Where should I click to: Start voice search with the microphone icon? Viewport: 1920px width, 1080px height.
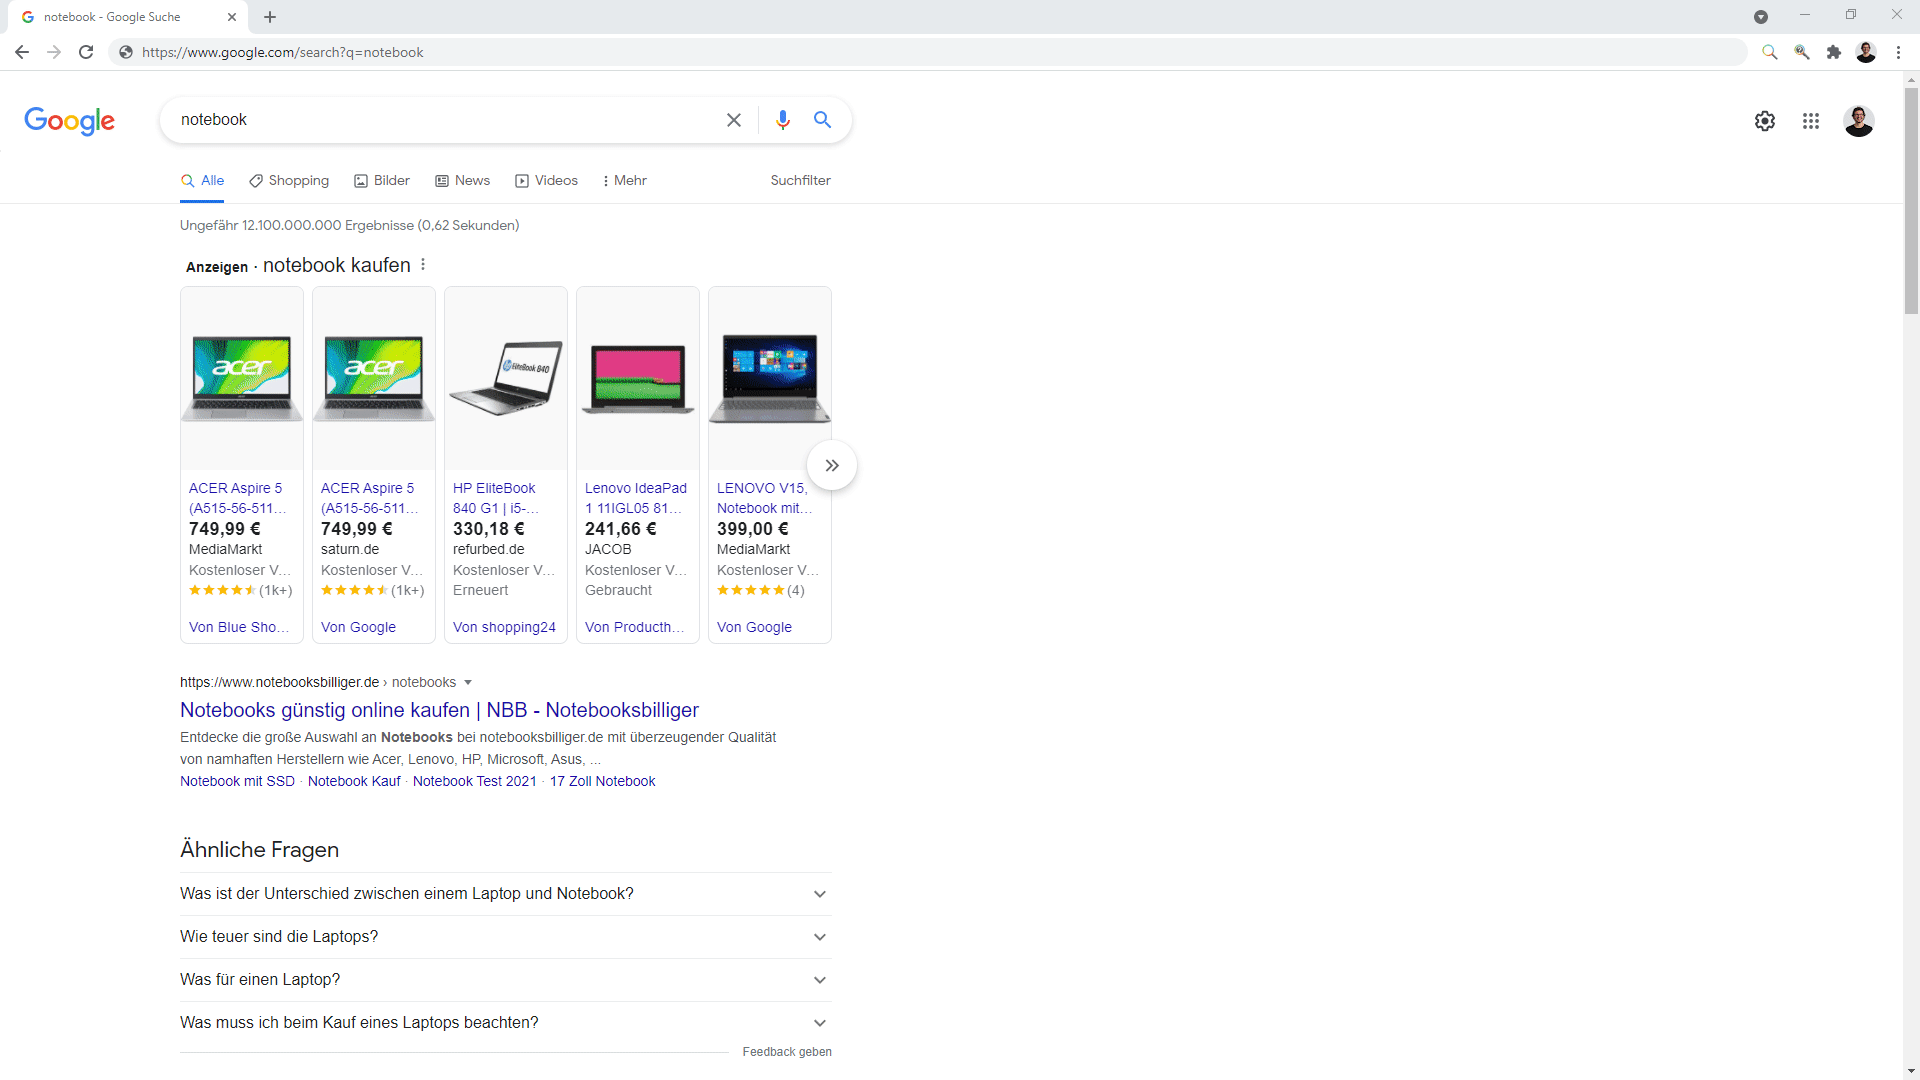(x=783, y=120)
